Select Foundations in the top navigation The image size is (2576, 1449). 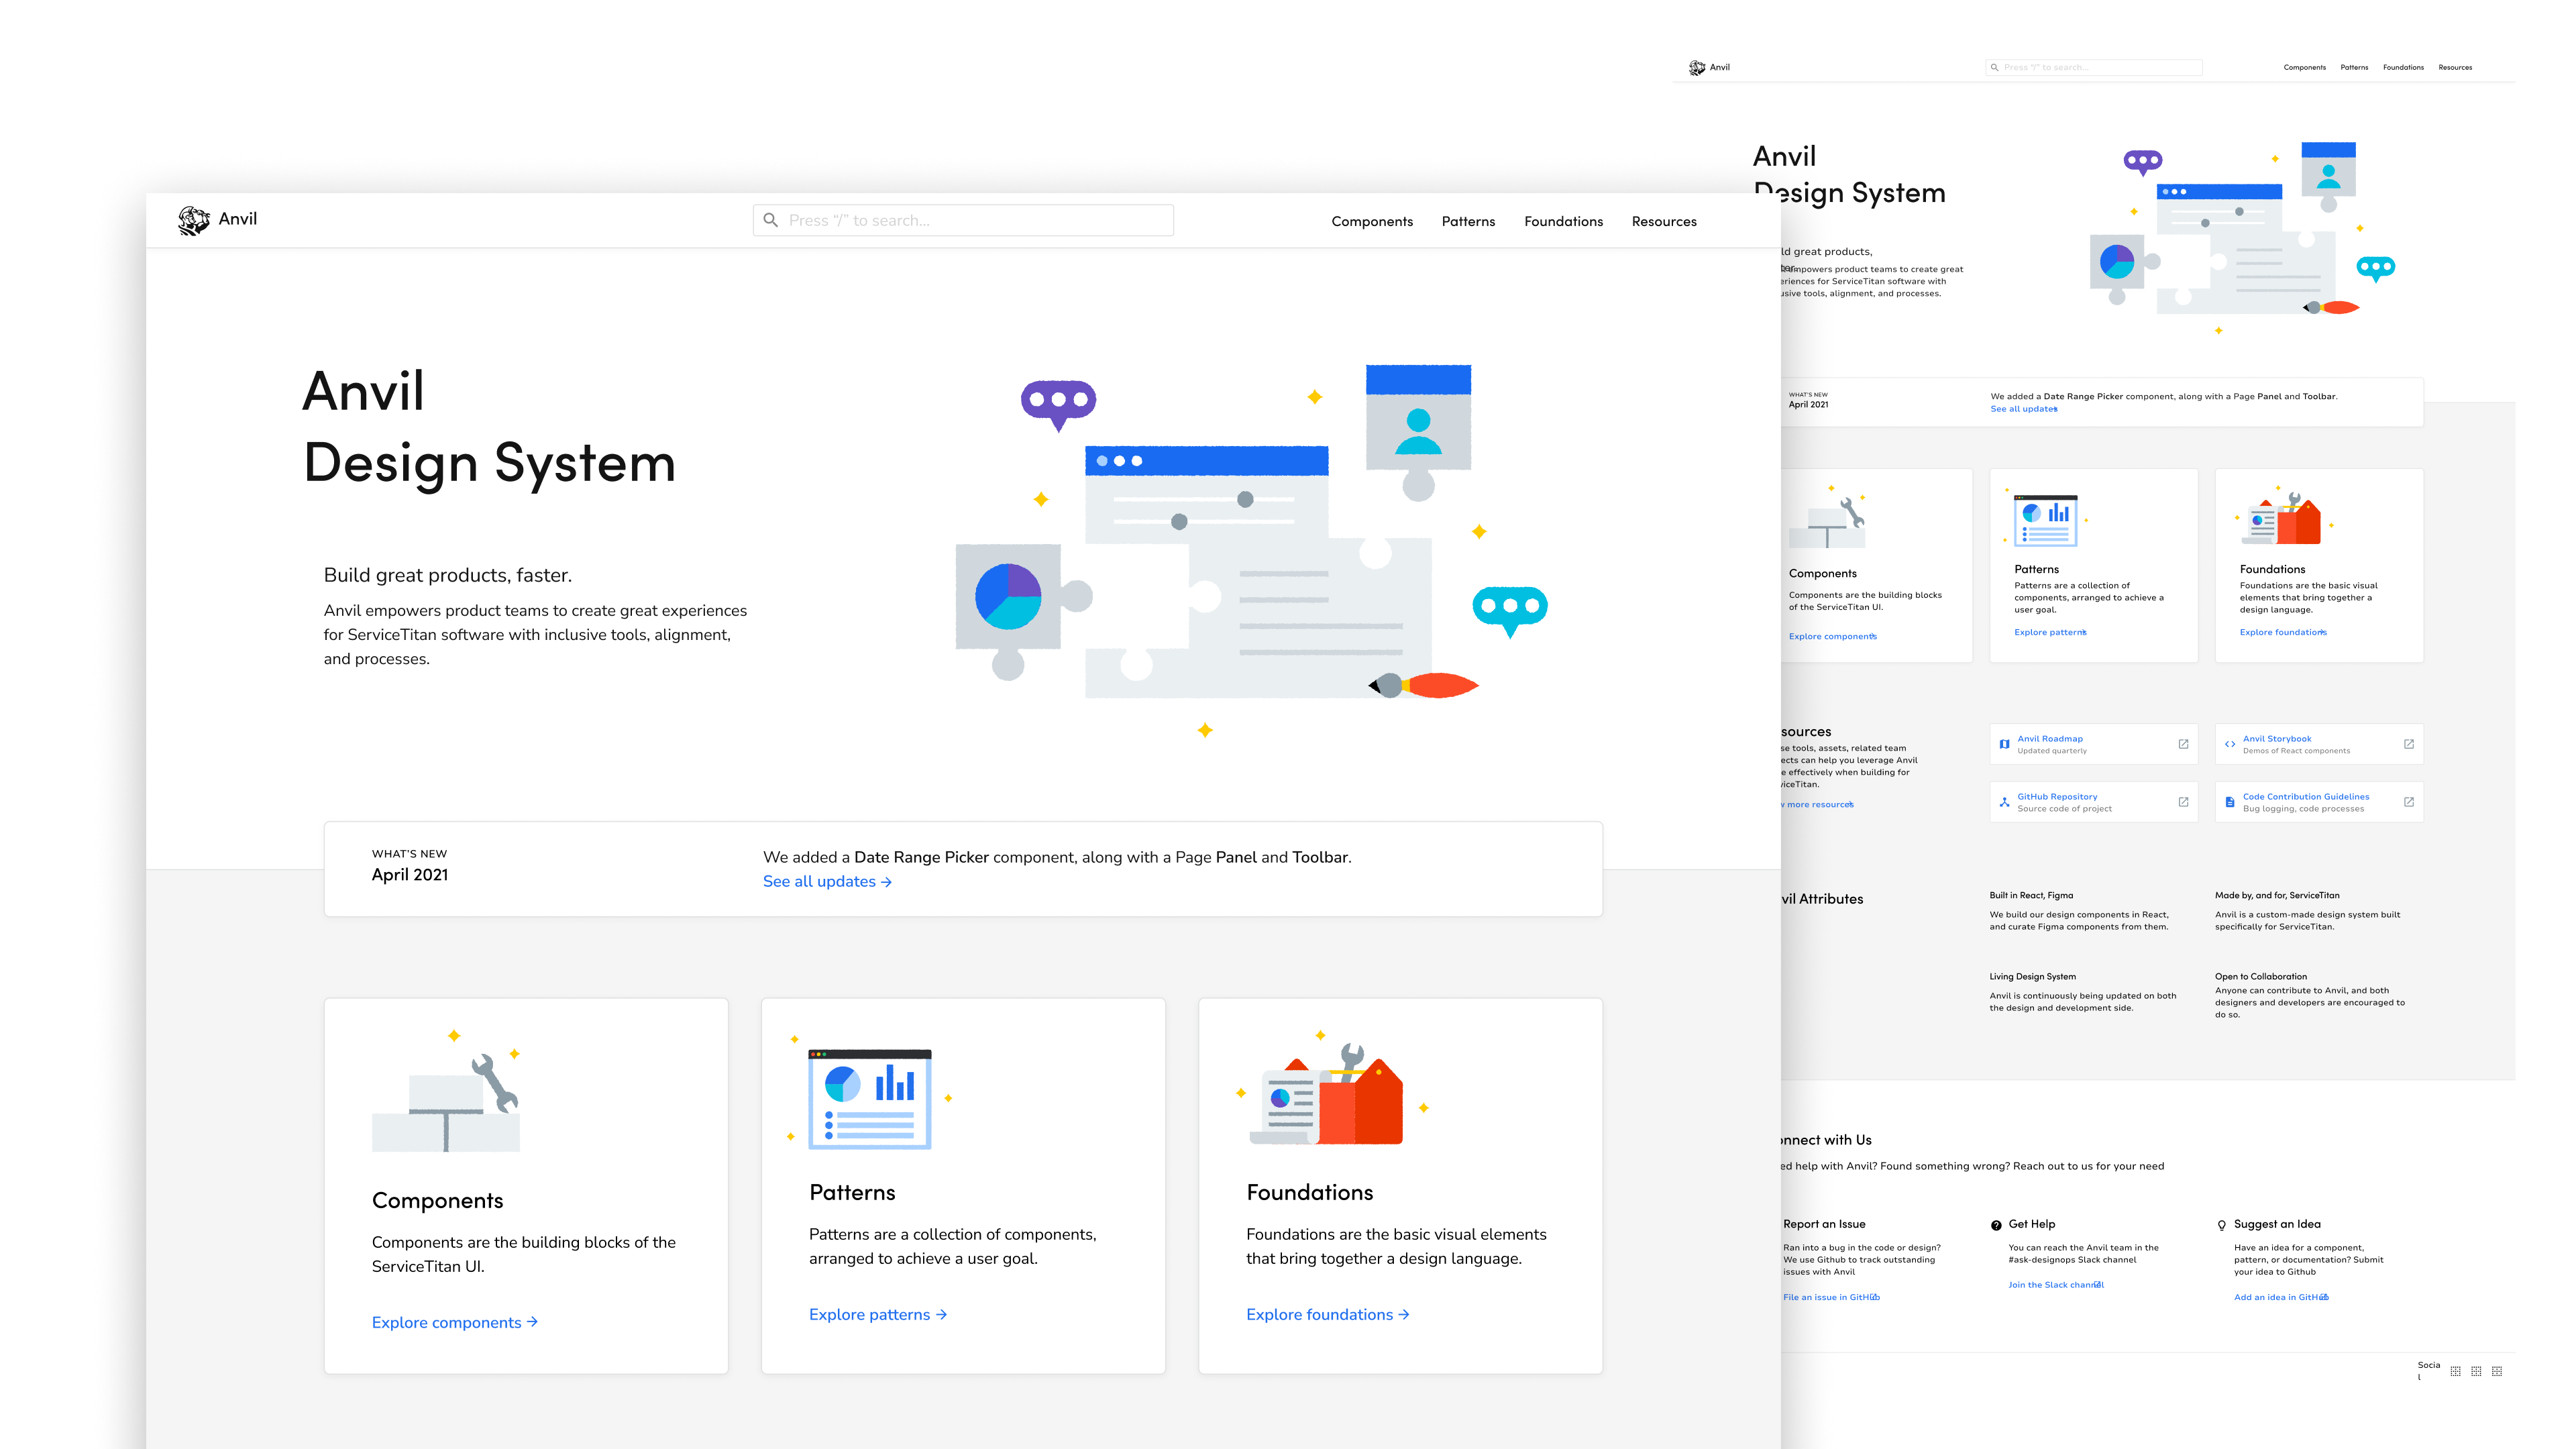[x=1563, y=221]
